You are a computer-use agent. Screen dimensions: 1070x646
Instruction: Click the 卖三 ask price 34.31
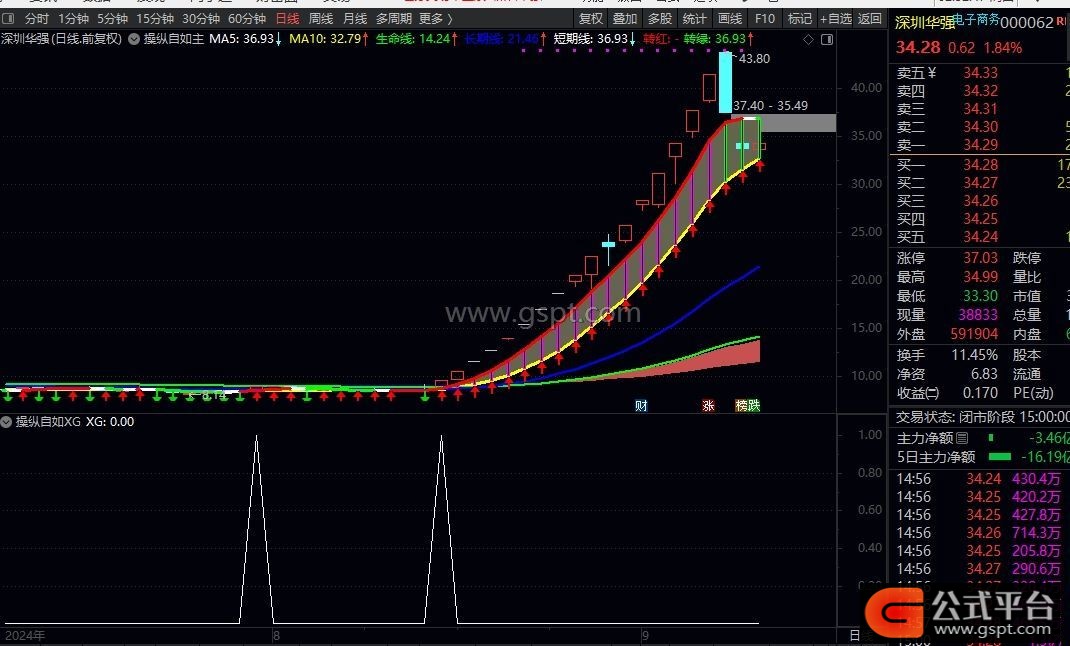tap(980, 108)
